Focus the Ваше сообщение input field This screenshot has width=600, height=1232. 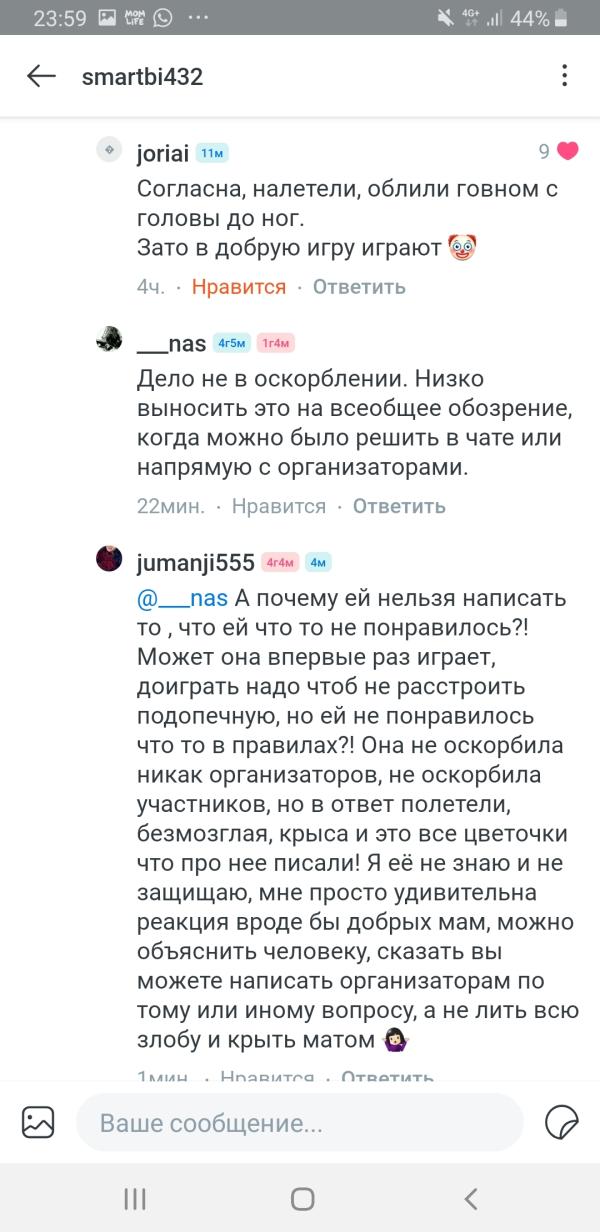(x=300, y=1122)
